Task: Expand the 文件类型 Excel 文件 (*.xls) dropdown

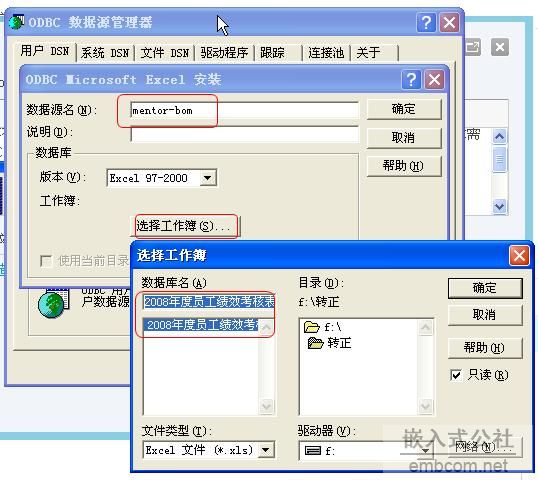Action: point(266,450)
